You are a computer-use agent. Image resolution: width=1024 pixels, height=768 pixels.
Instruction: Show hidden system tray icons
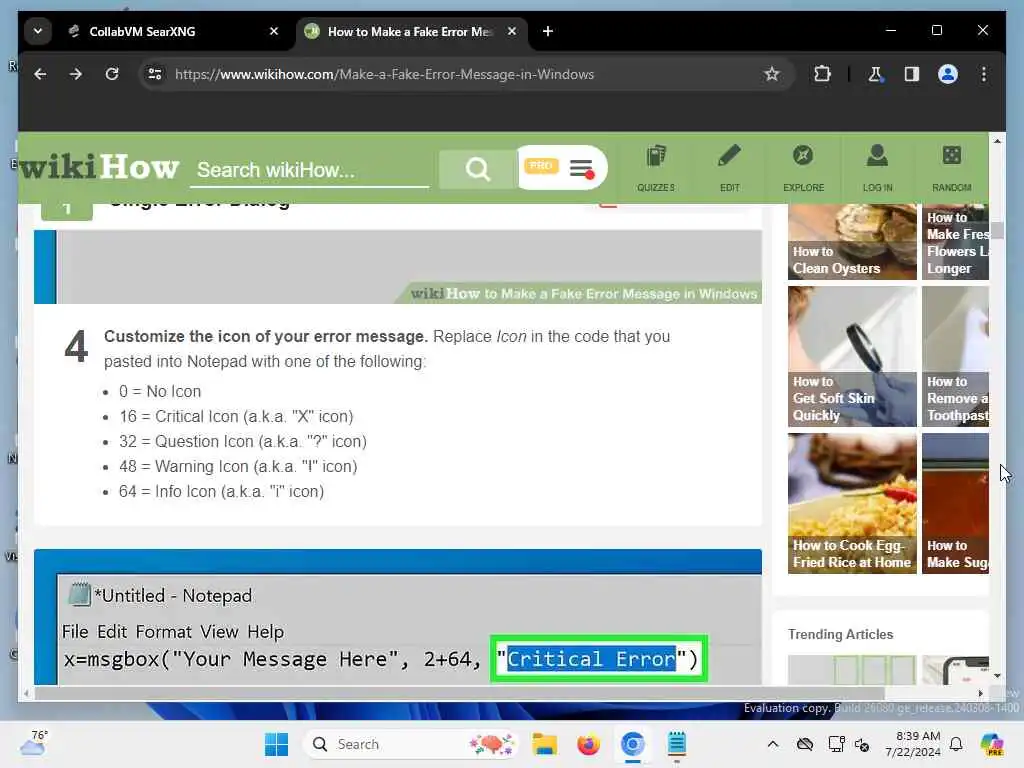[773, 744]
